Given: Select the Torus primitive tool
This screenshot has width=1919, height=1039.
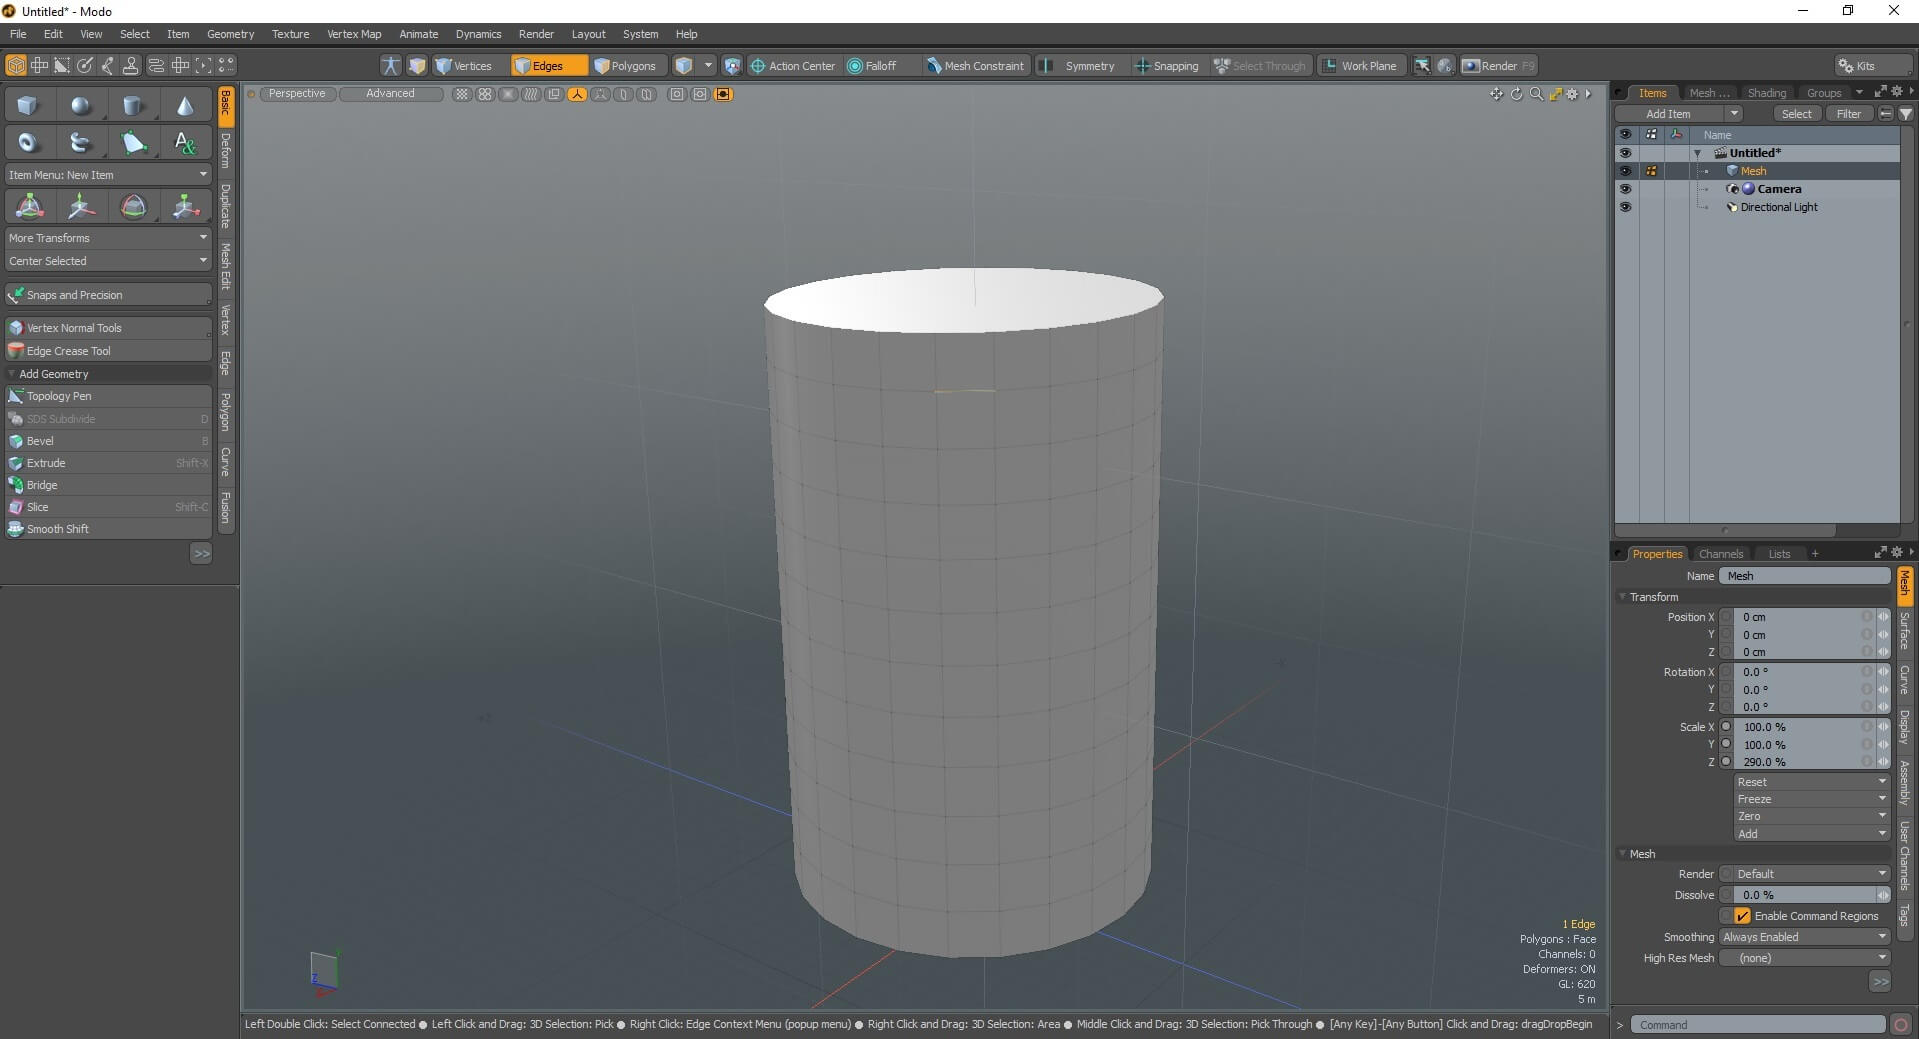Looking at the screenshot, I should pos(28,142).
